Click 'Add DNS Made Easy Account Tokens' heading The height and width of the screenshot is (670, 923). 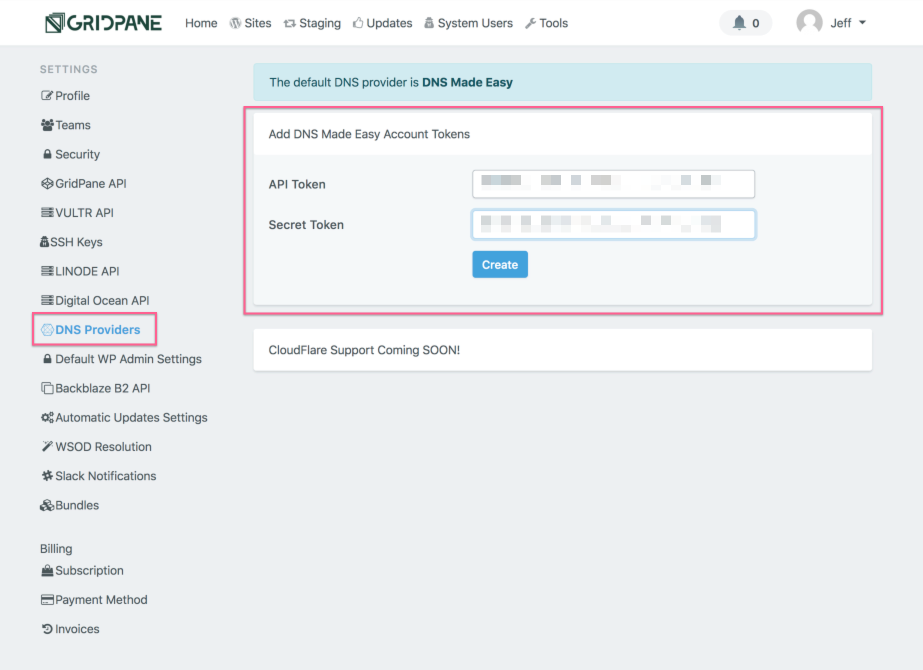[x=369, y=134]
